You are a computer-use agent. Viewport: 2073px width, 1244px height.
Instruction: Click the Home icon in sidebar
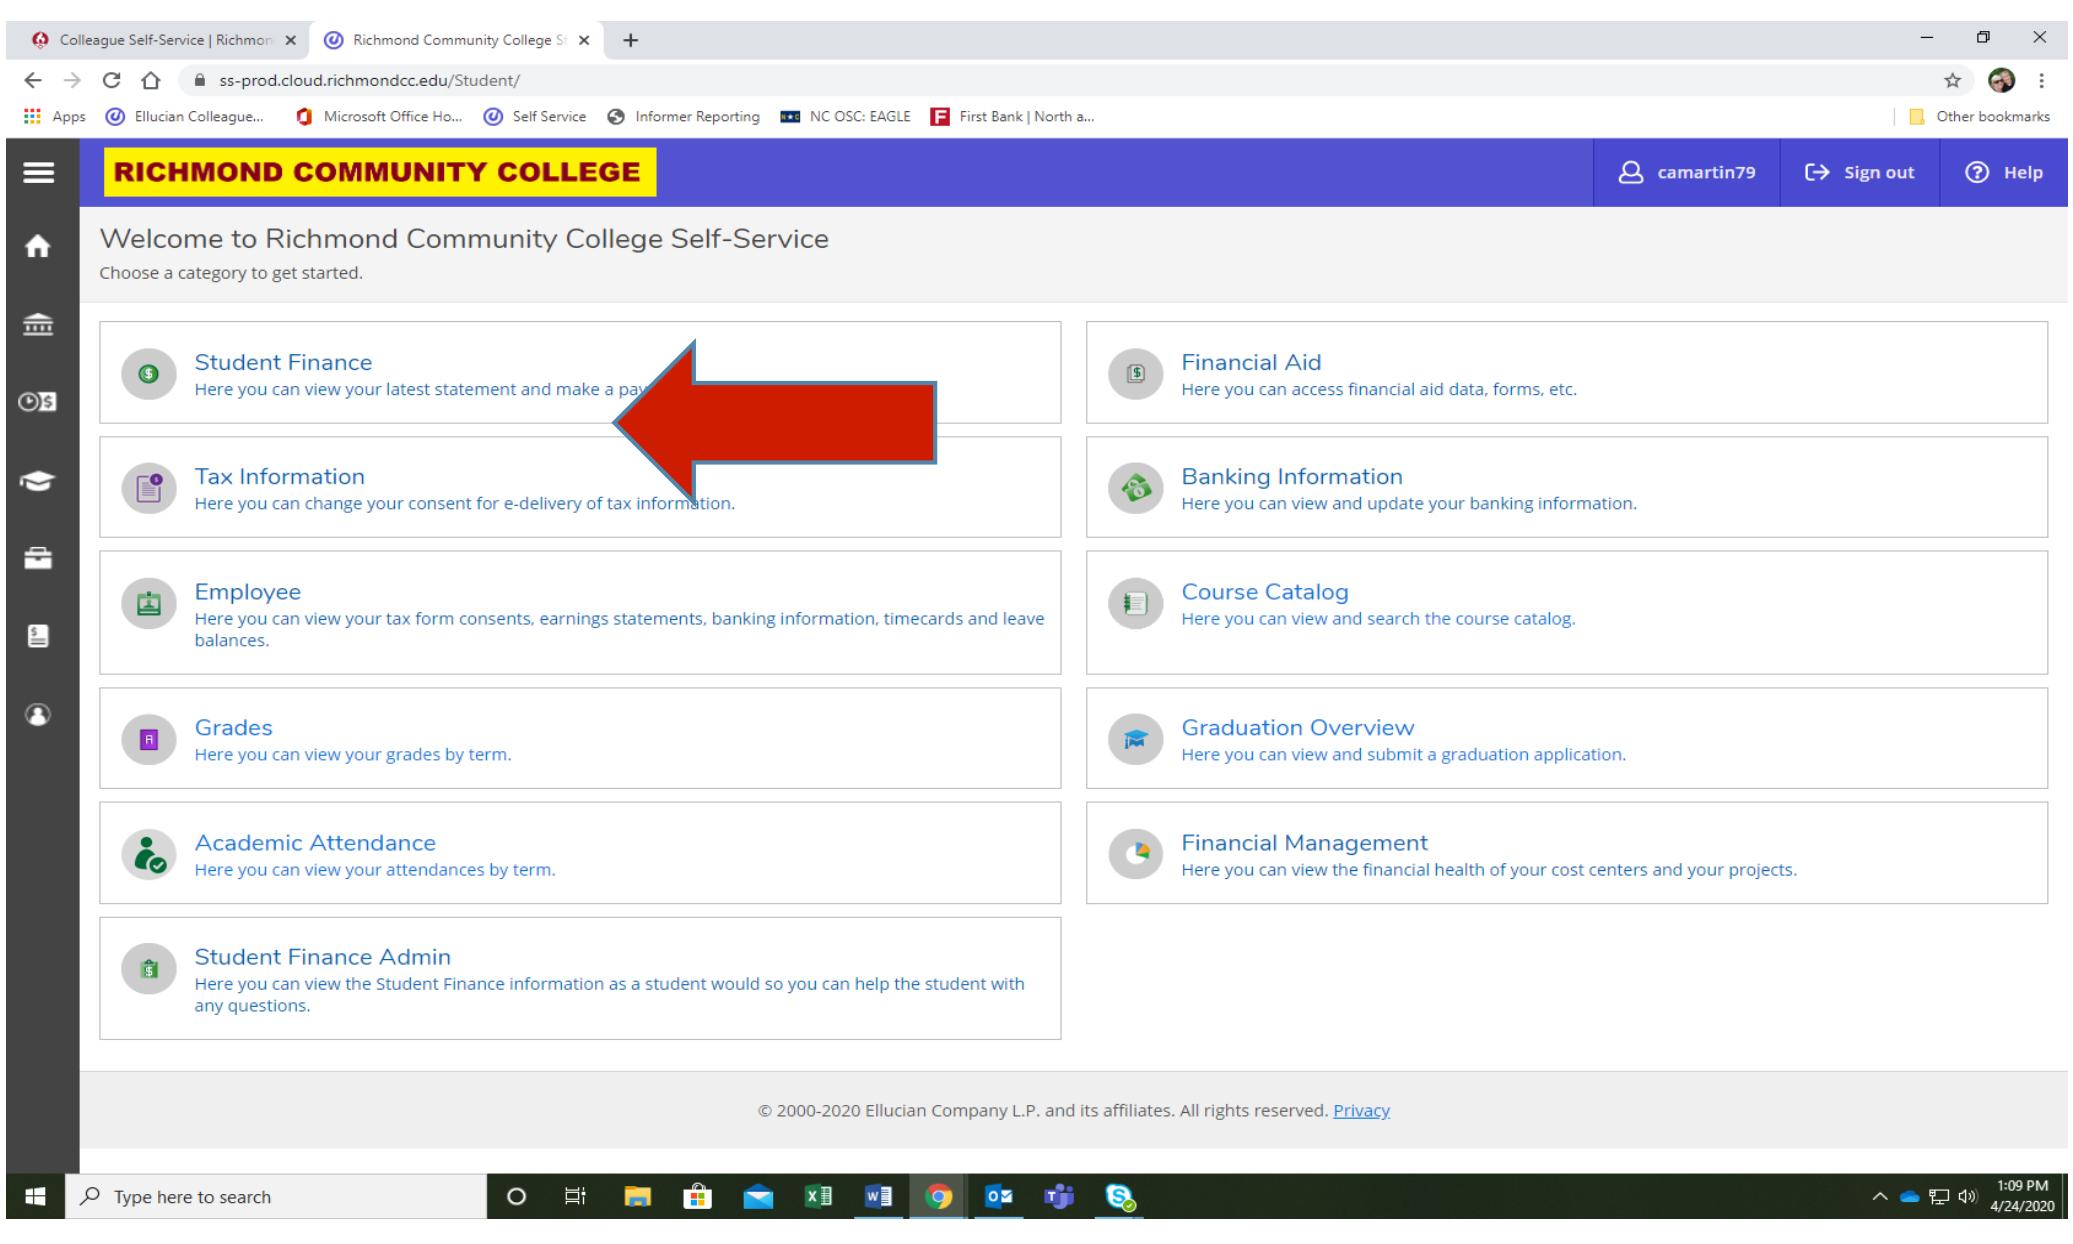[38, 247]
